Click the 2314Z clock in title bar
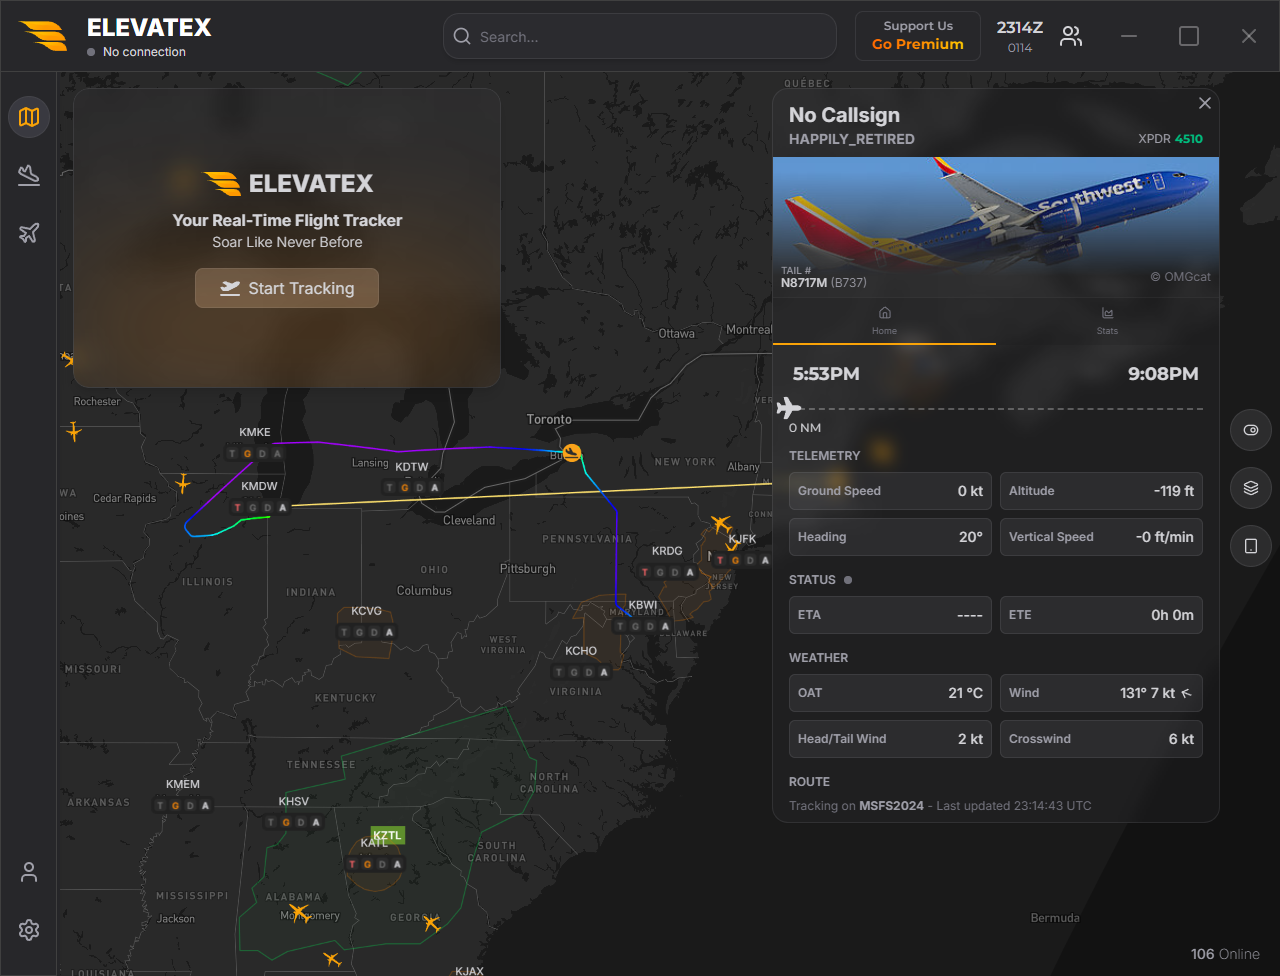 click(1019, 28)
